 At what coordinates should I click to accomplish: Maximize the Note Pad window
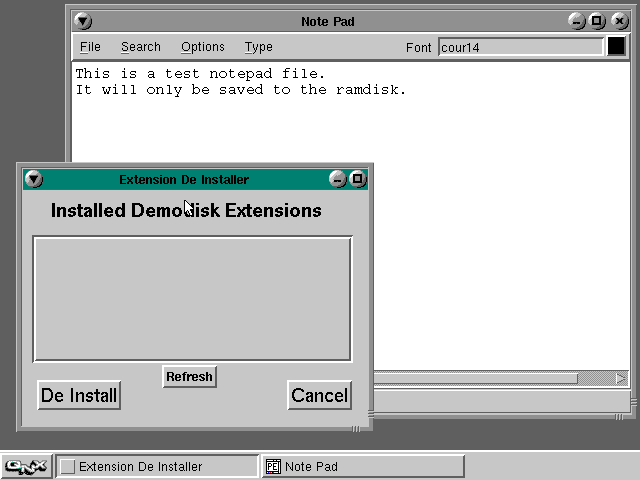(x=597, y=21)
